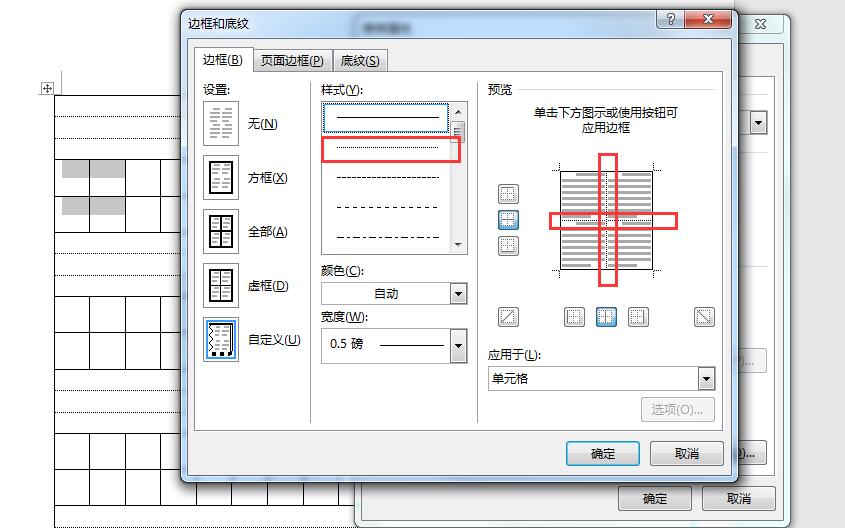
Task: Toggle the inside horizontal border button
Action: pyautogui.click(x=508, y=220)
